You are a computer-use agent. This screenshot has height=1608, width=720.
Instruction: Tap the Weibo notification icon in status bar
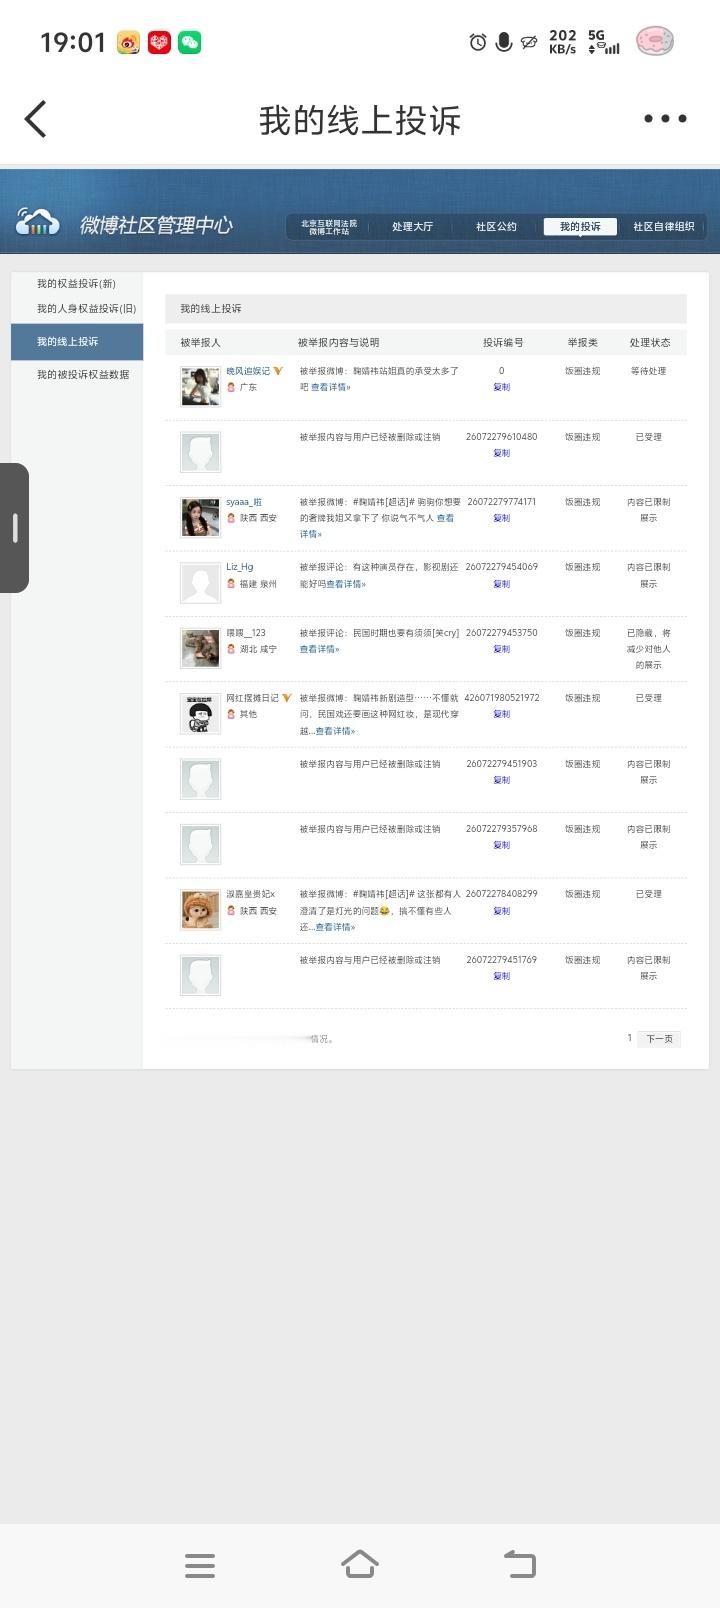tap(129, 42)
